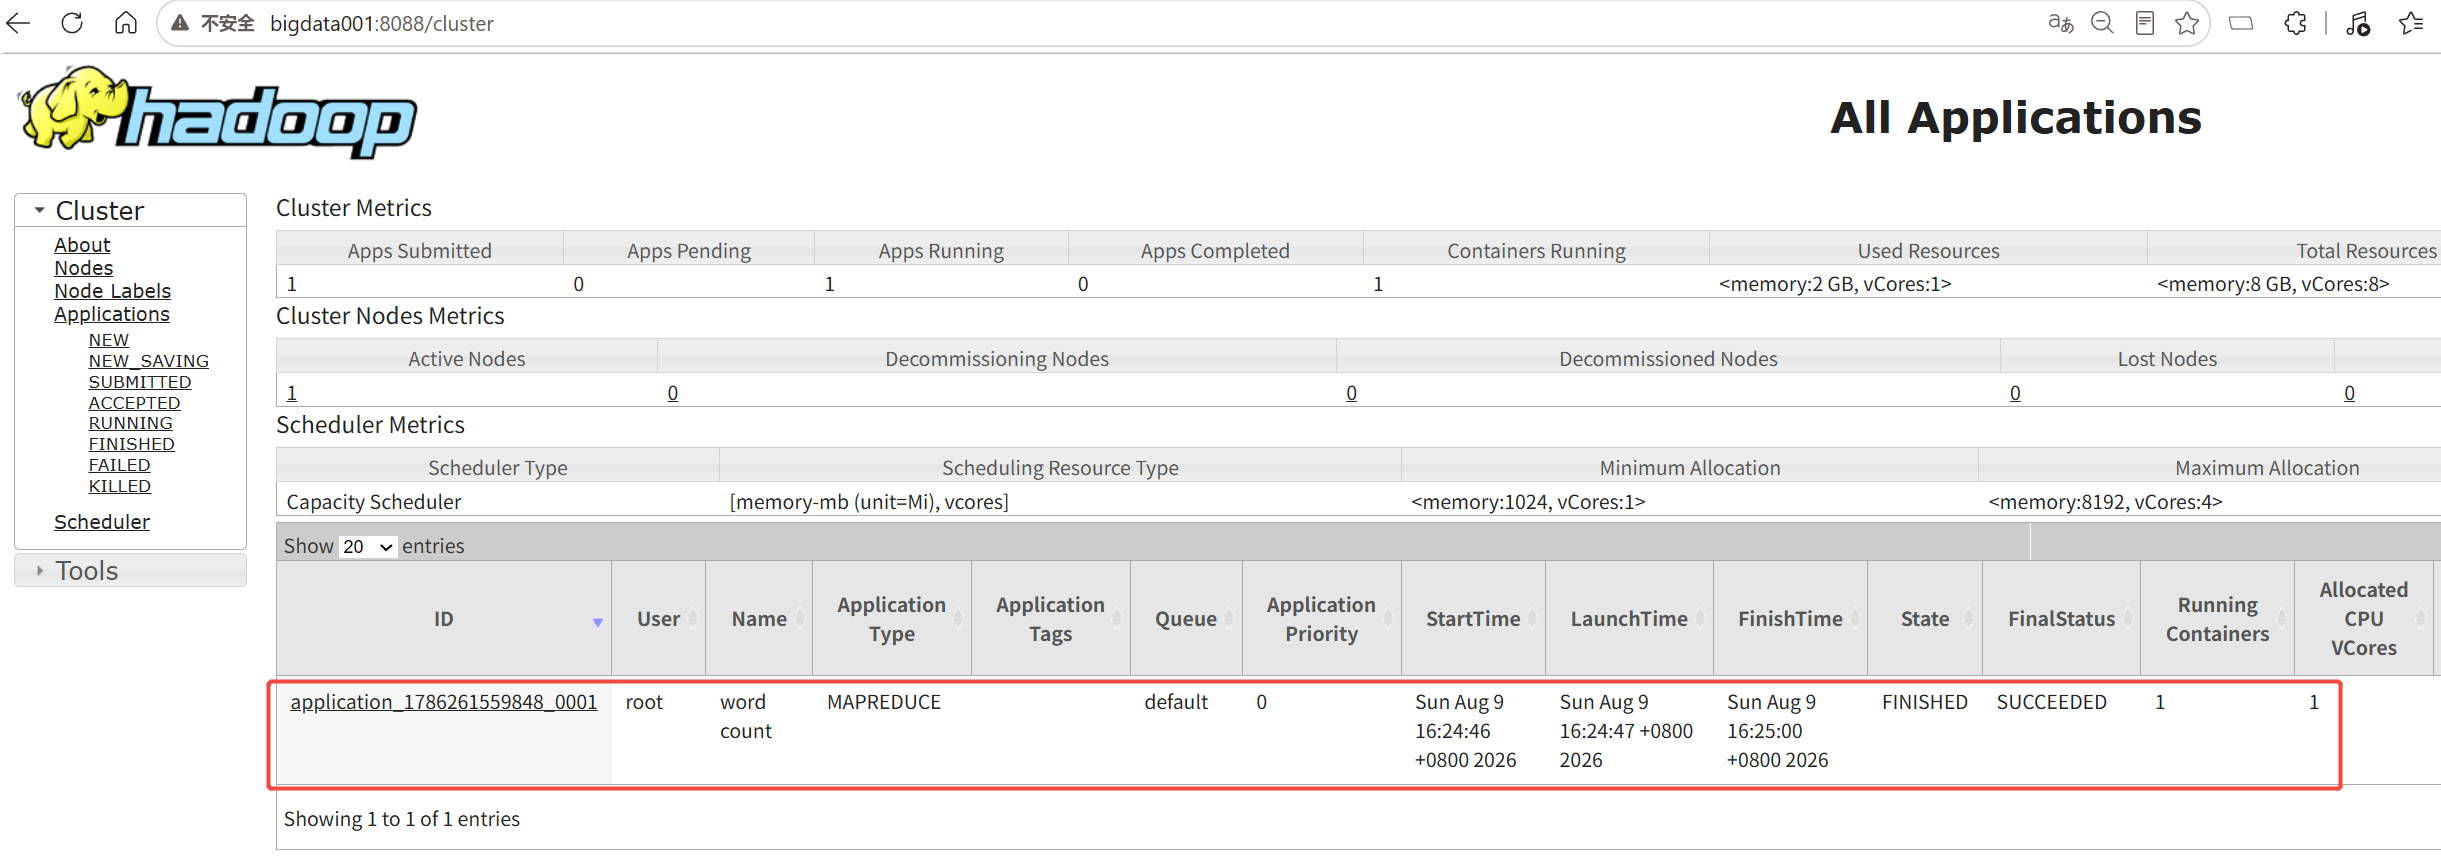The width and height of the screenshot is (2441, 859).
Task: Open the immersive reader icon
Action: [2144, 23]
